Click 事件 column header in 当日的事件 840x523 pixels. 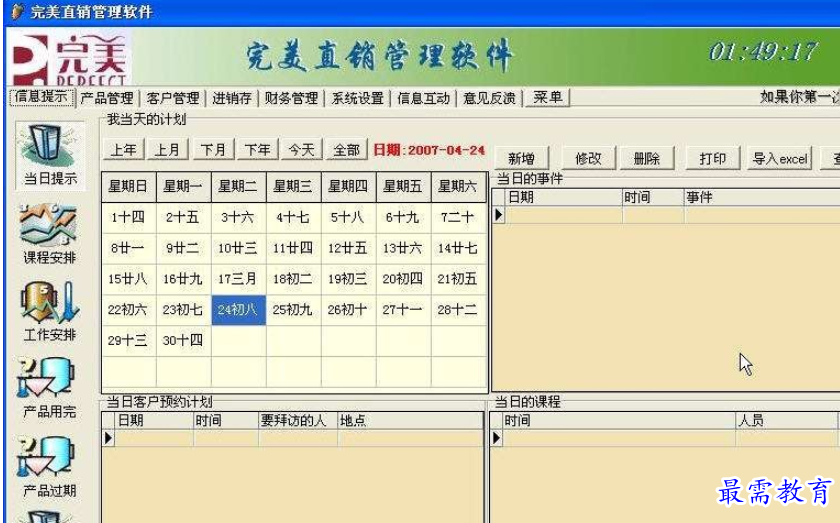pos(762,198)
